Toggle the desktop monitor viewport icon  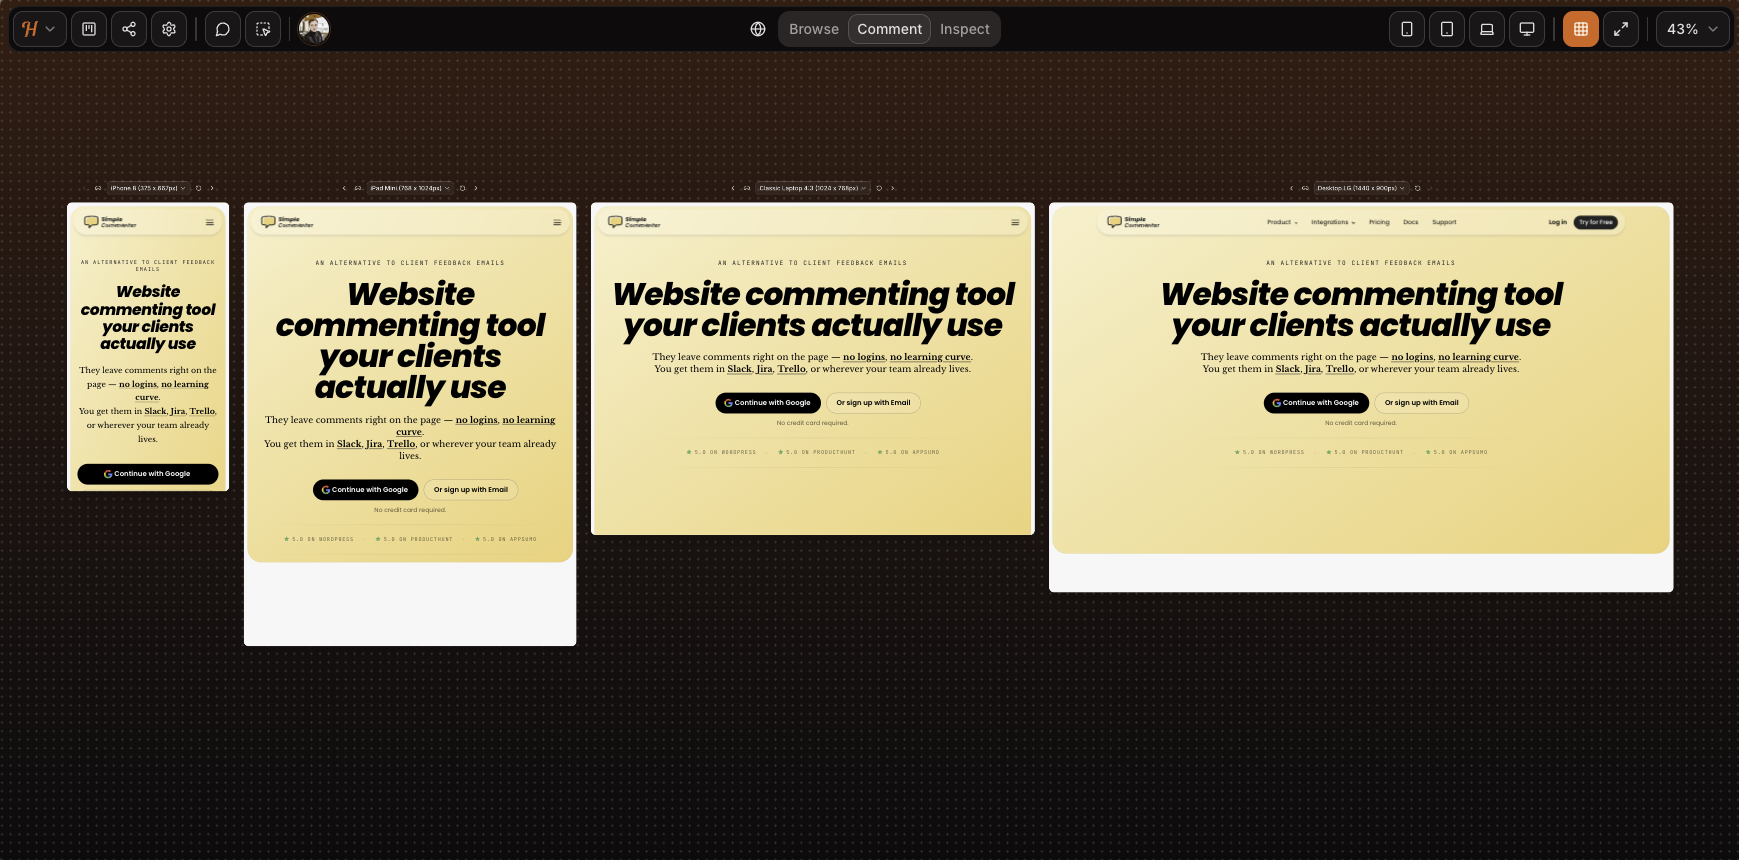point(1527,29)
